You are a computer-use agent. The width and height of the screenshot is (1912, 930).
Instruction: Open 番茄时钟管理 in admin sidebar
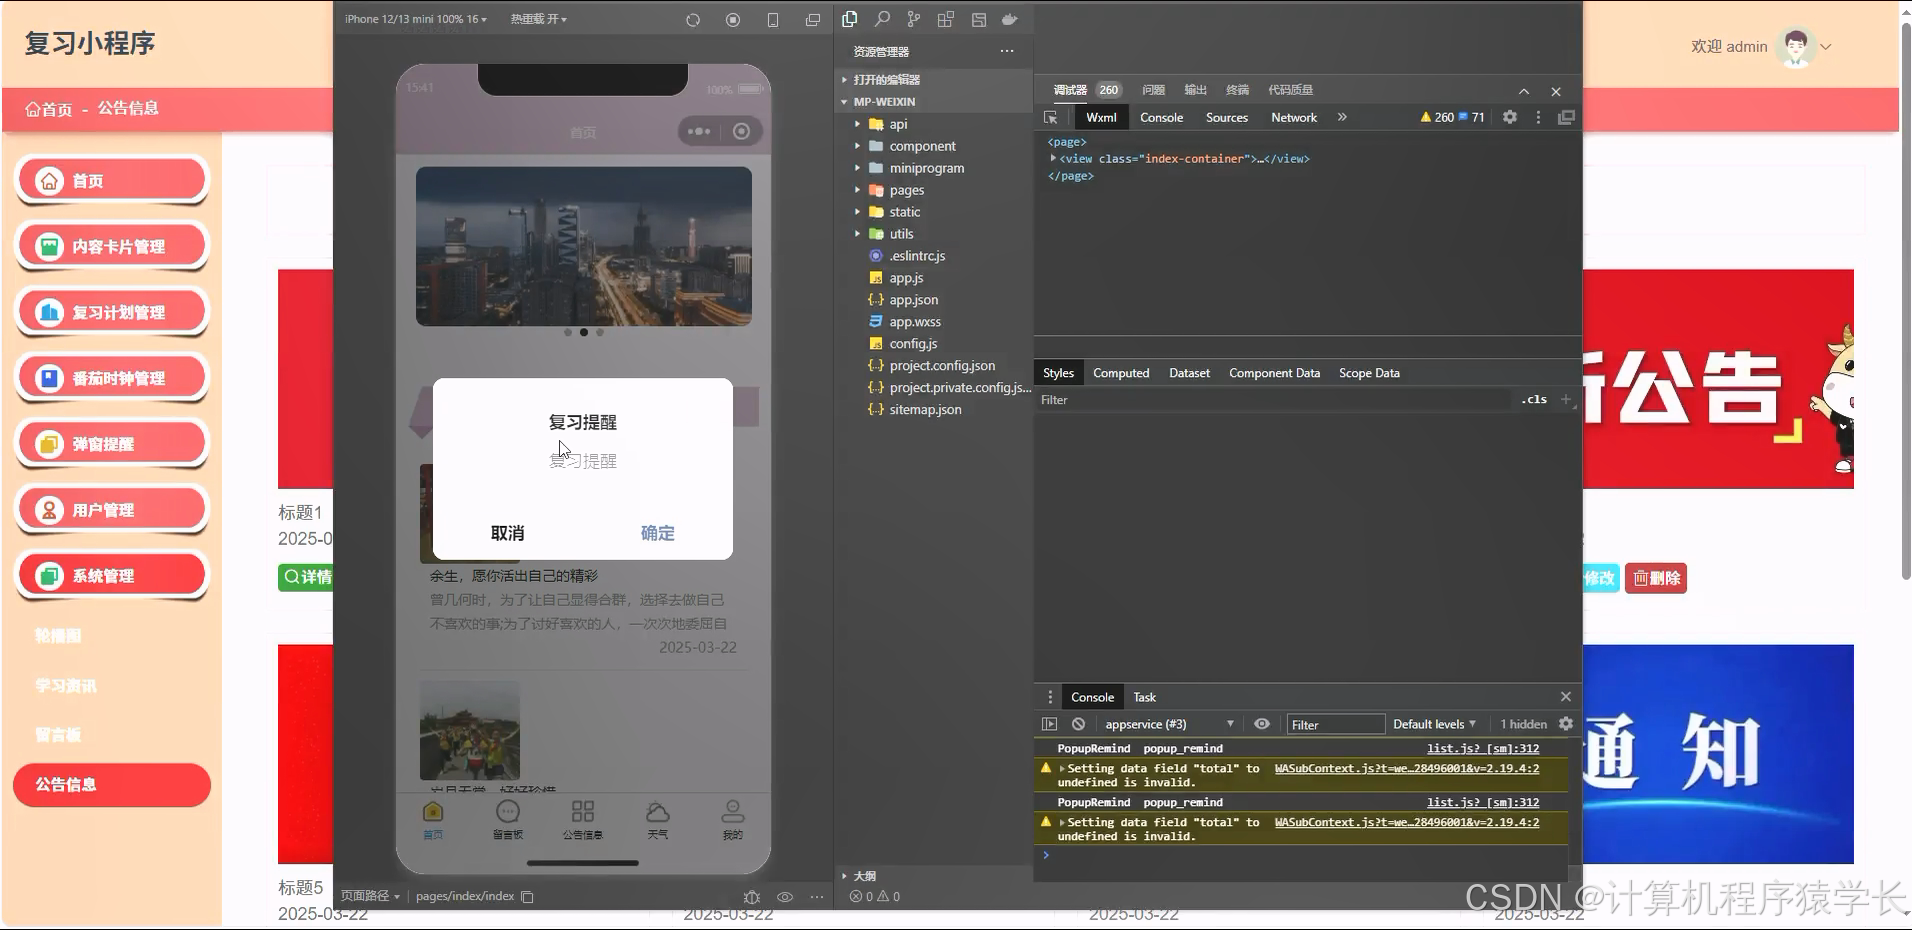coord(112,378)
